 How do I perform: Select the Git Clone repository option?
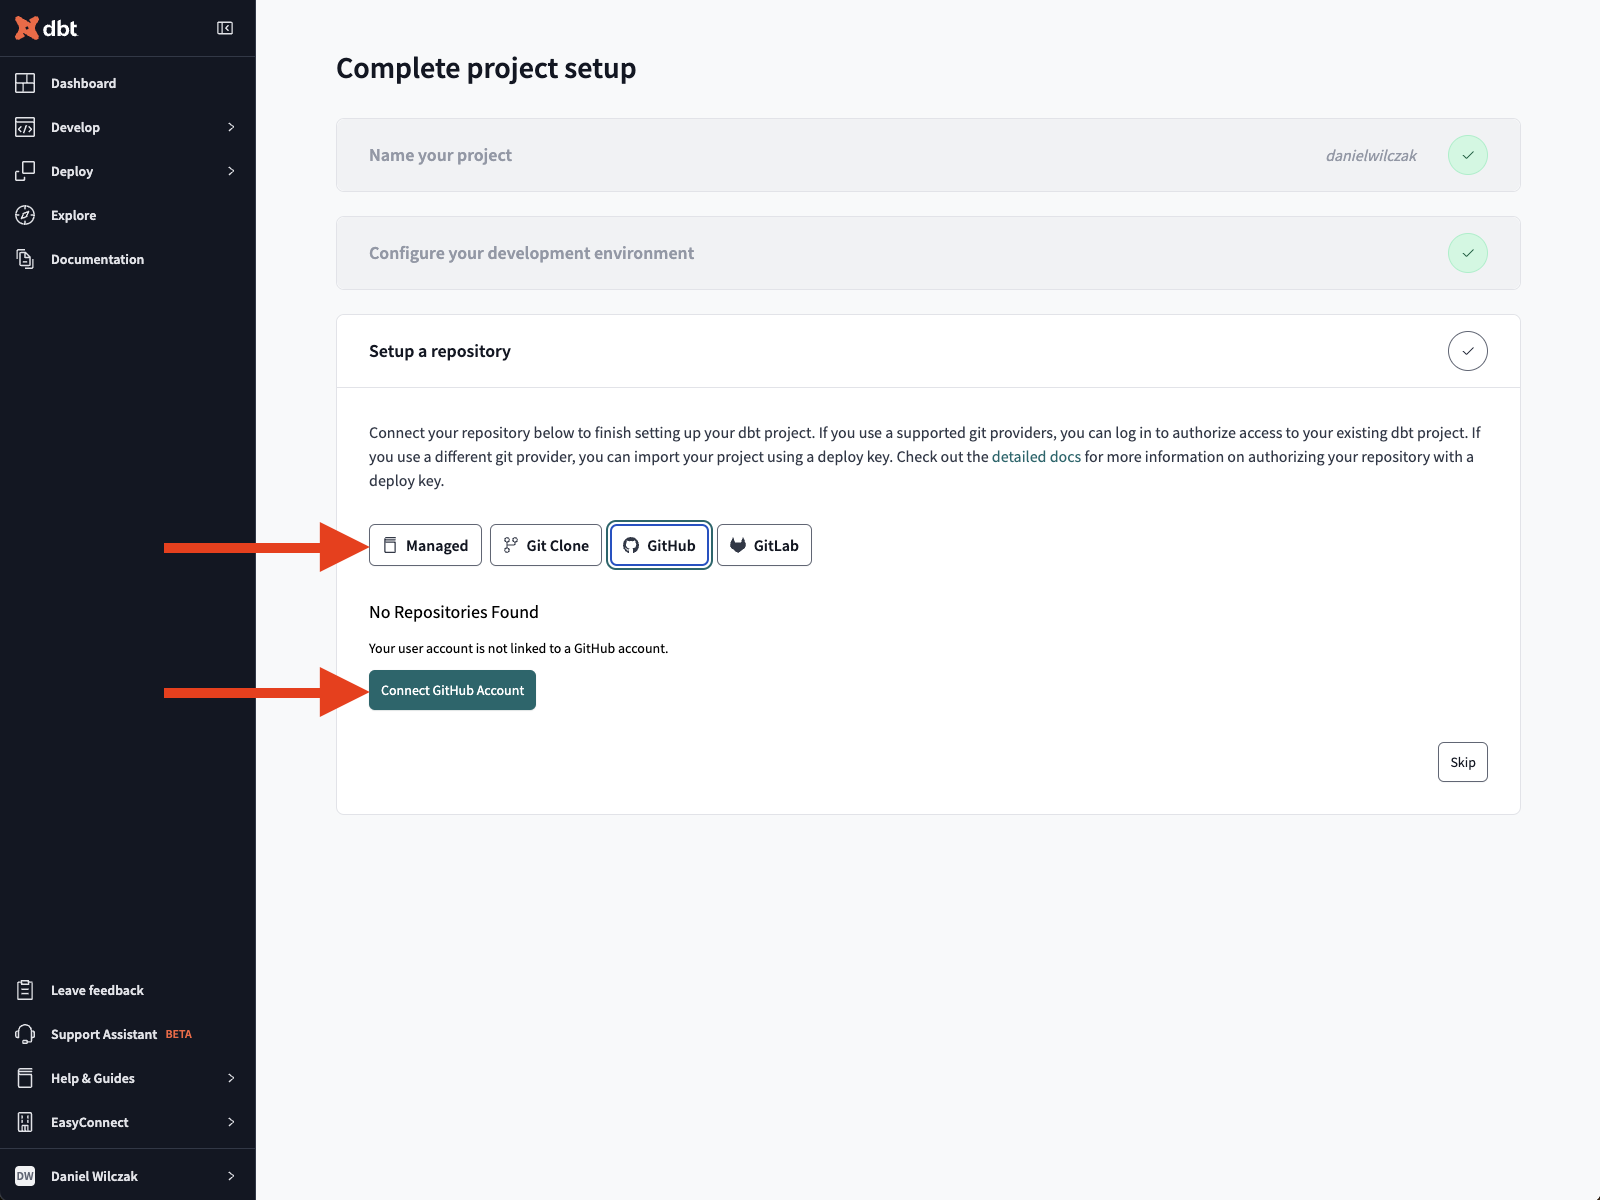pos(546,545)
